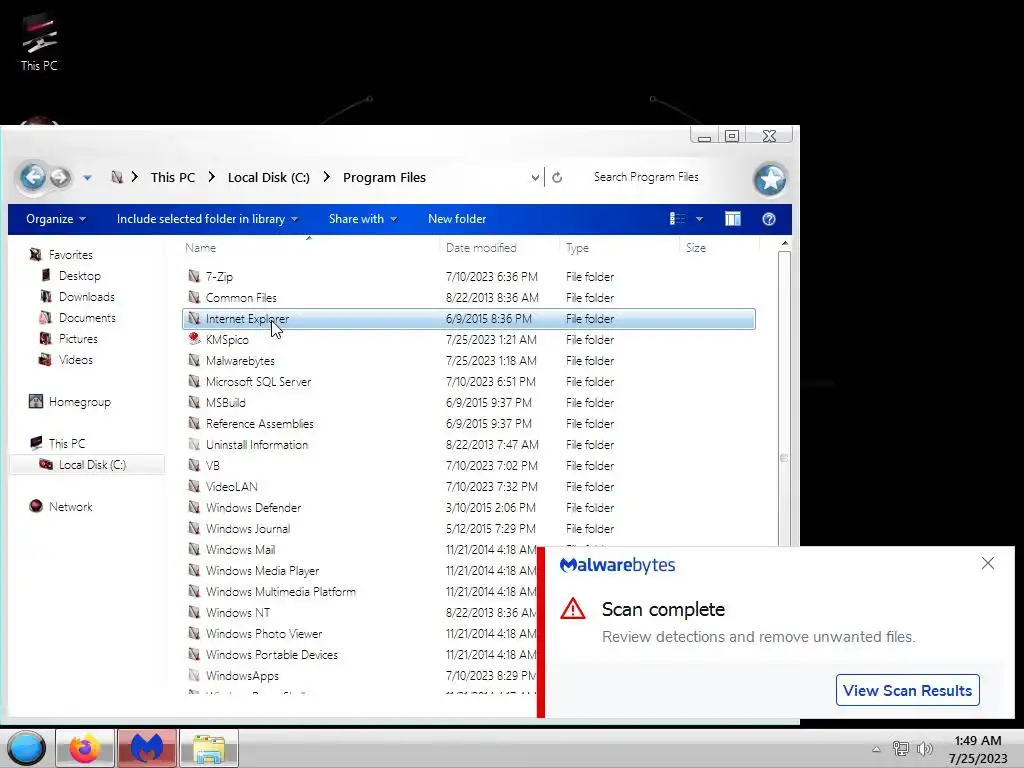
Task: Click the change view icon
Action: tap(678, 219)
